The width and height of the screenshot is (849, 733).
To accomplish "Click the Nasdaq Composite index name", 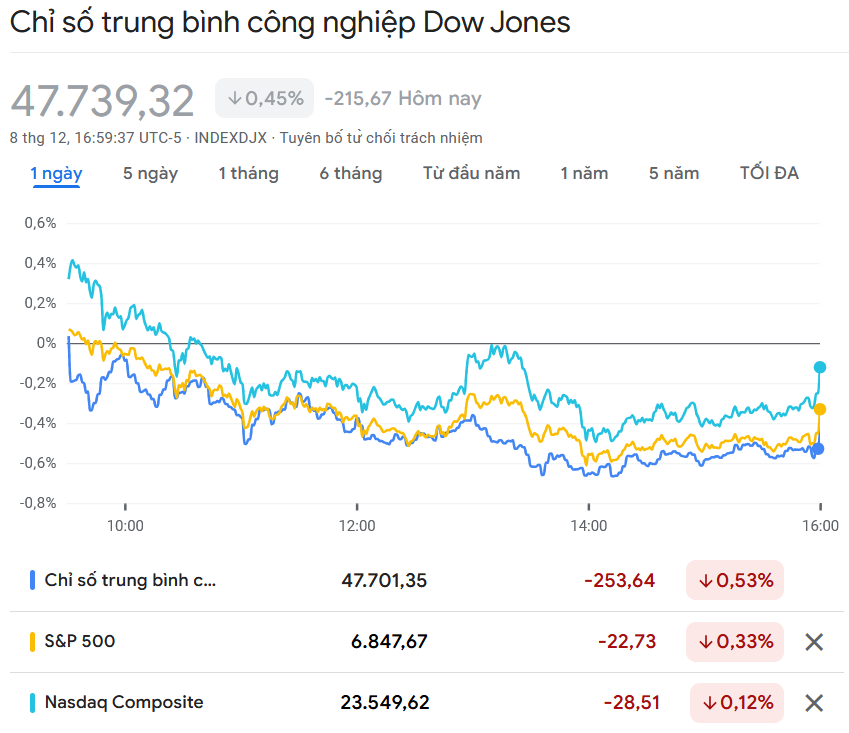I will [x=124, y=702].
